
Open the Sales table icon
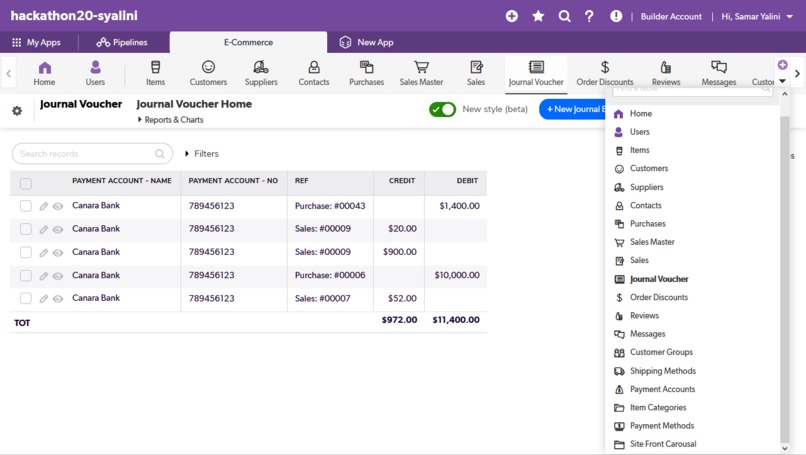pos(476,67)
